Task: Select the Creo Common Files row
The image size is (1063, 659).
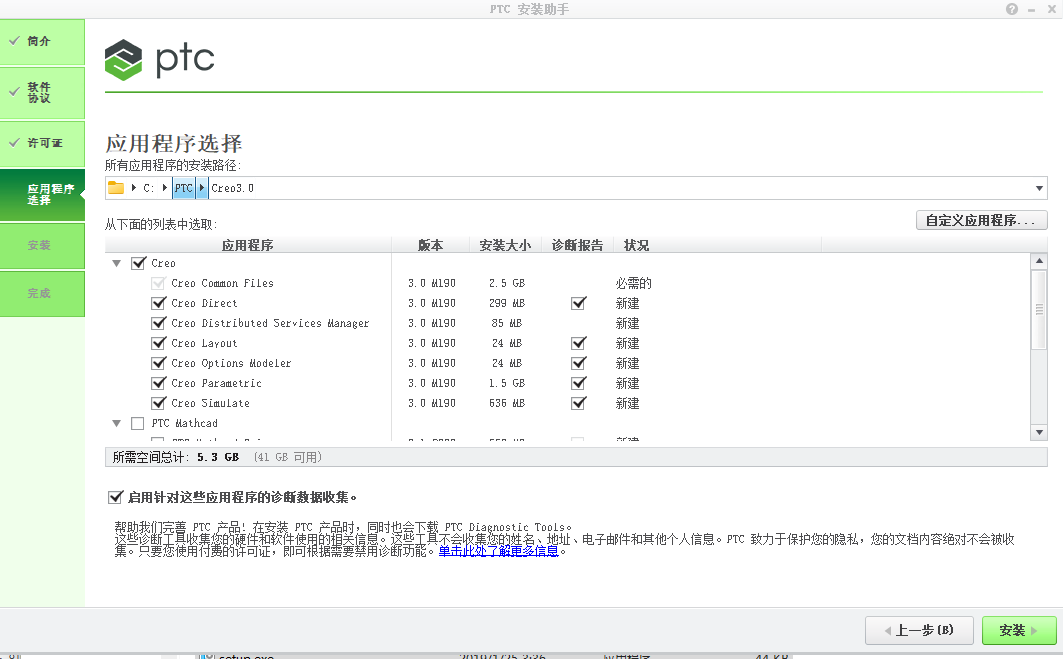Action: 222,283
